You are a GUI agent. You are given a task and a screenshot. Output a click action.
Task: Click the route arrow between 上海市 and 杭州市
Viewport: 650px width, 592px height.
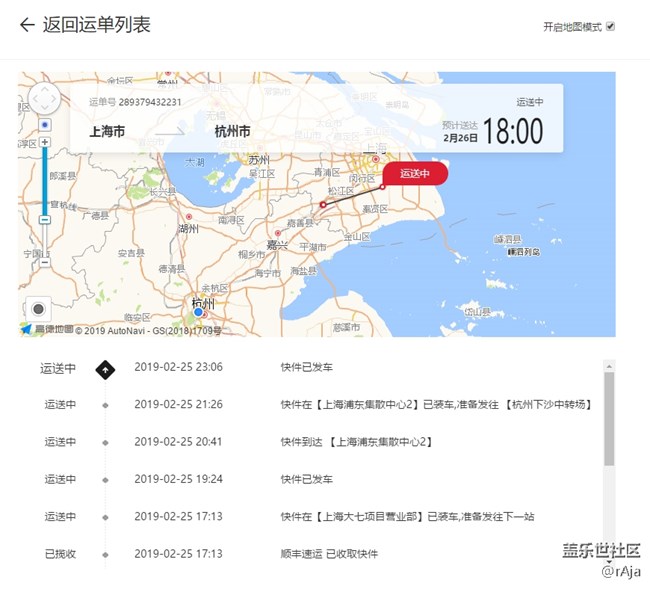(170, 131)
